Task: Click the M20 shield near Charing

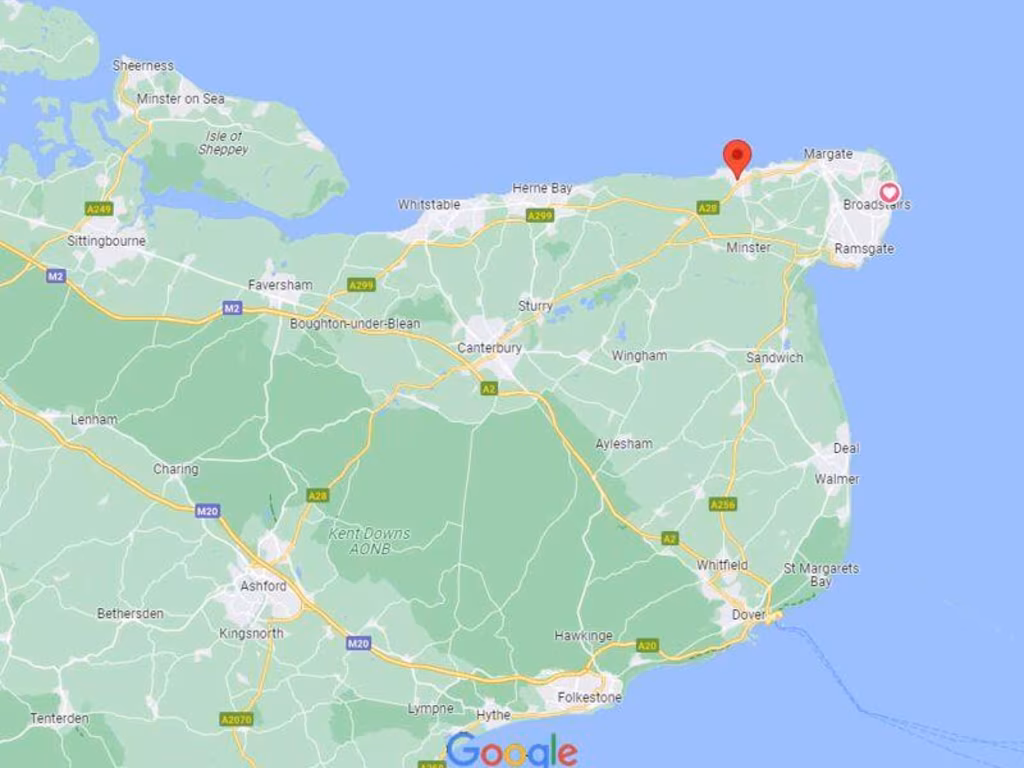Action: click(208, 511)
